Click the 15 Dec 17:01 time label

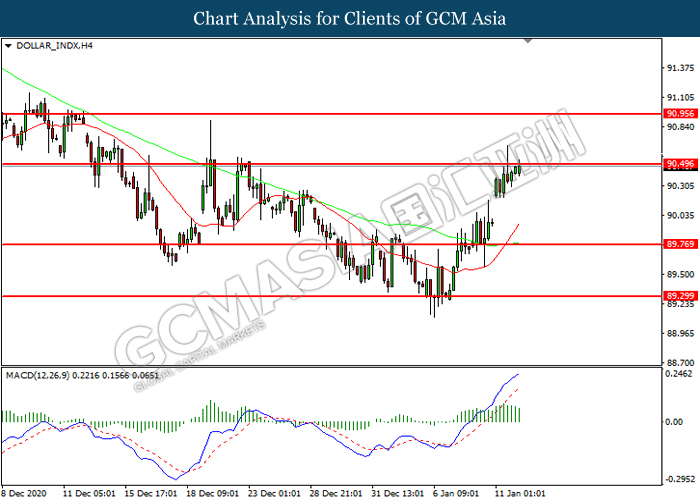pos(151,493)
